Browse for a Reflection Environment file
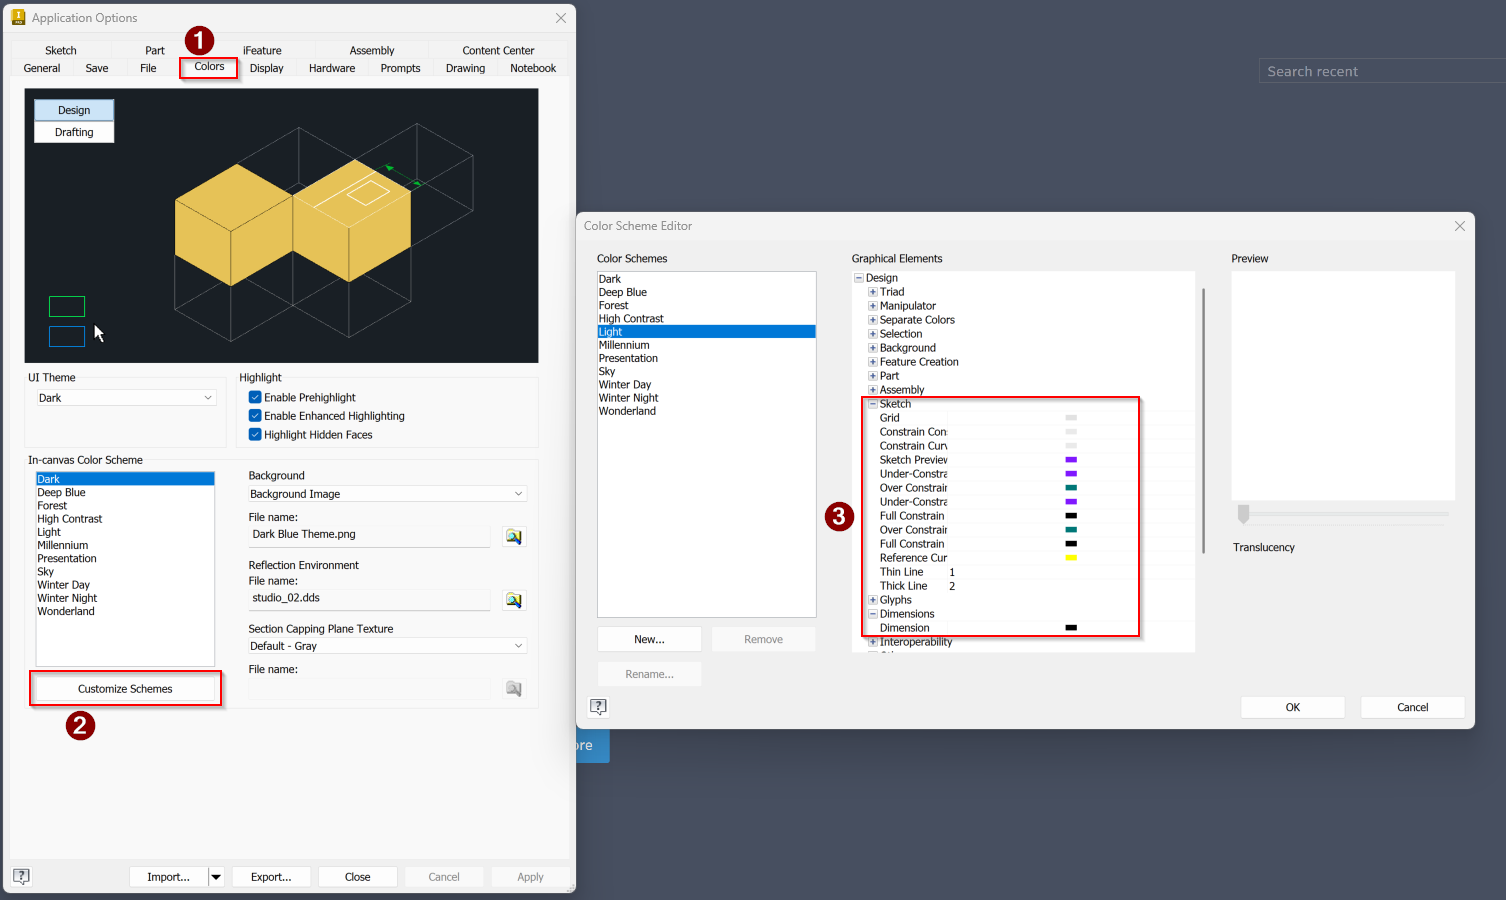 pos(513,599)
